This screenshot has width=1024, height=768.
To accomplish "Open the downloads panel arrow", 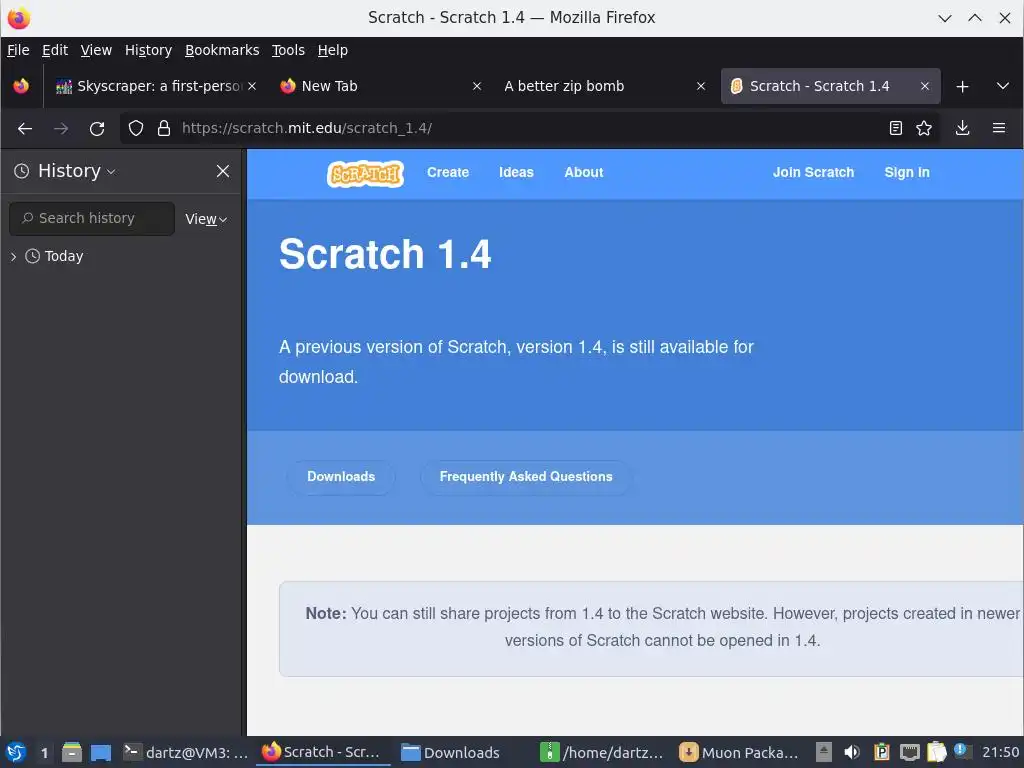I will (x=963, y=129).
